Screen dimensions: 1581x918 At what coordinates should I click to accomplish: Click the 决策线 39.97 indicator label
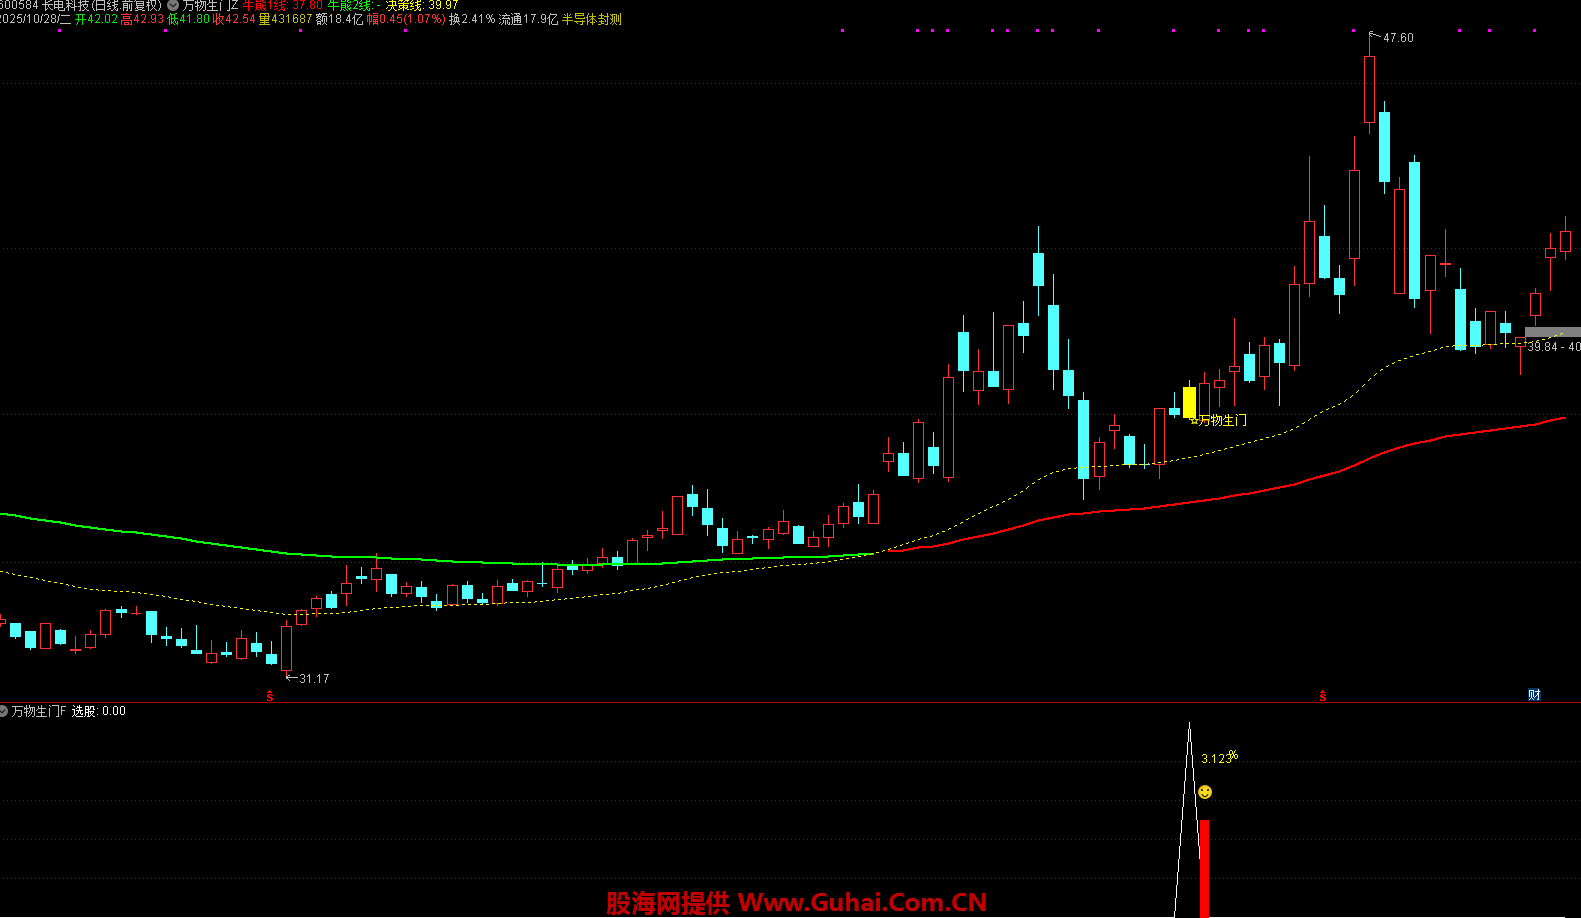pos(422,6)
